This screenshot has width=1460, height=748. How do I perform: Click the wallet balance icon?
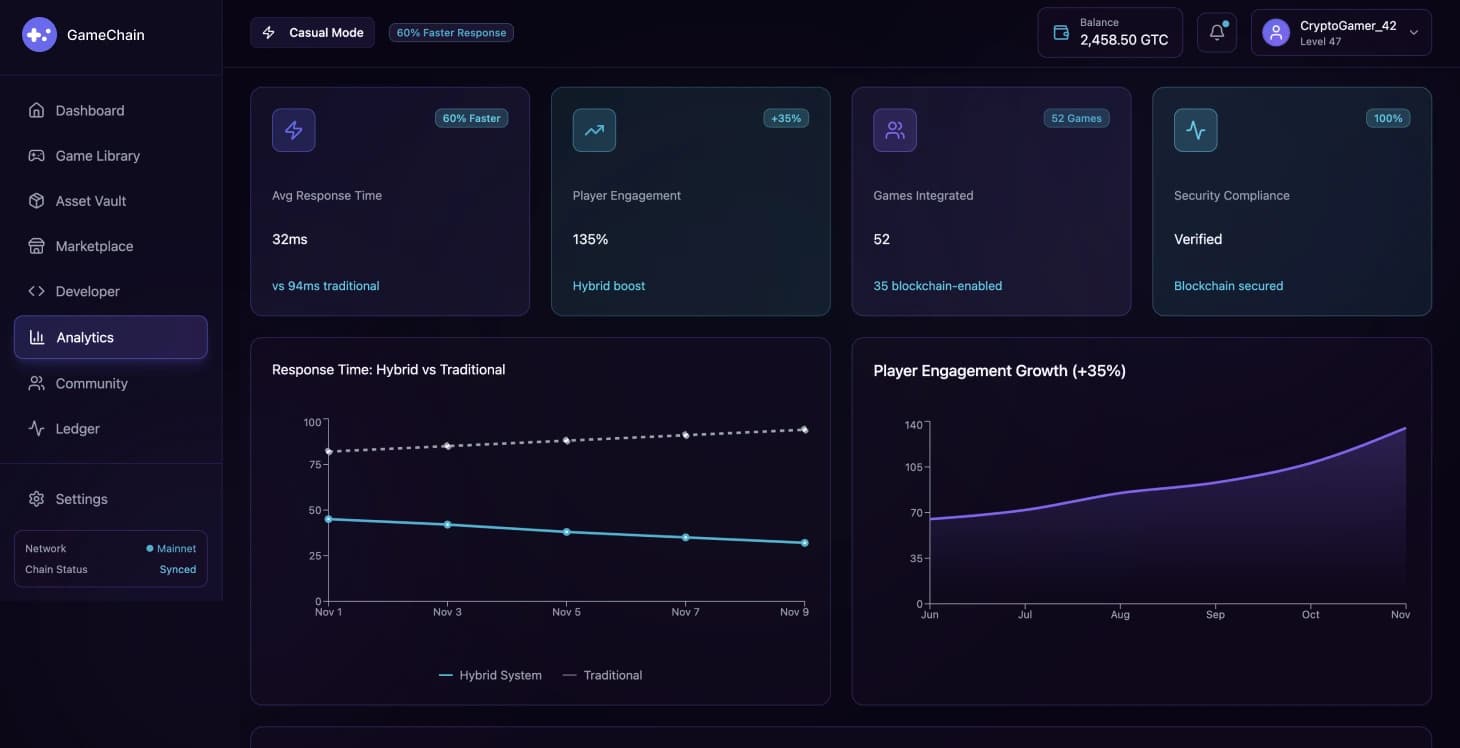(x=1060, y=31)
